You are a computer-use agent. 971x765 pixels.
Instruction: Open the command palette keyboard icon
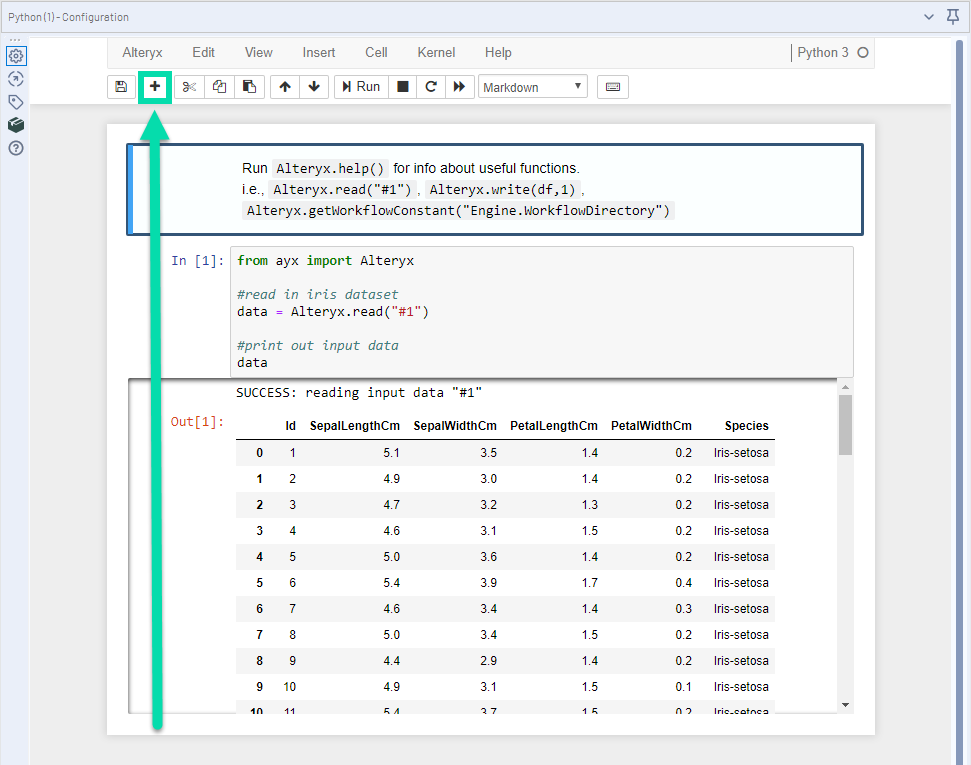click(x=613, y=87)
